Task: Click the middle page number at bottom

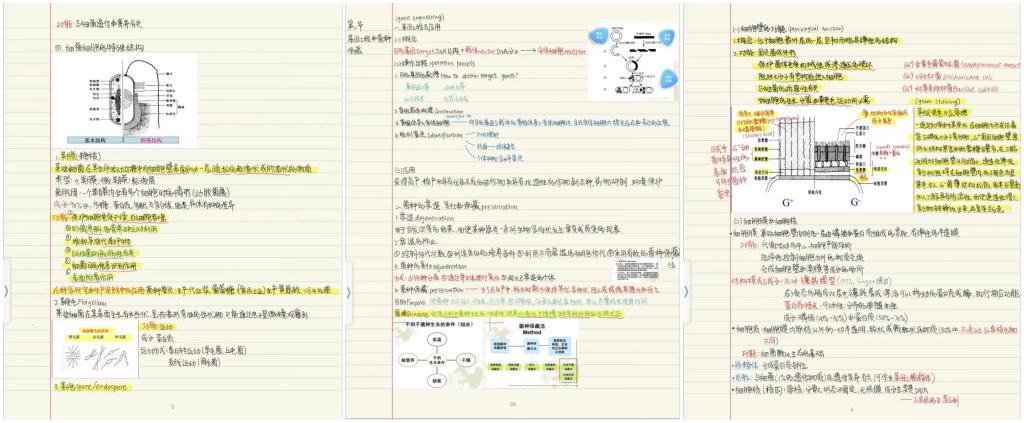Action: (512, 406)
